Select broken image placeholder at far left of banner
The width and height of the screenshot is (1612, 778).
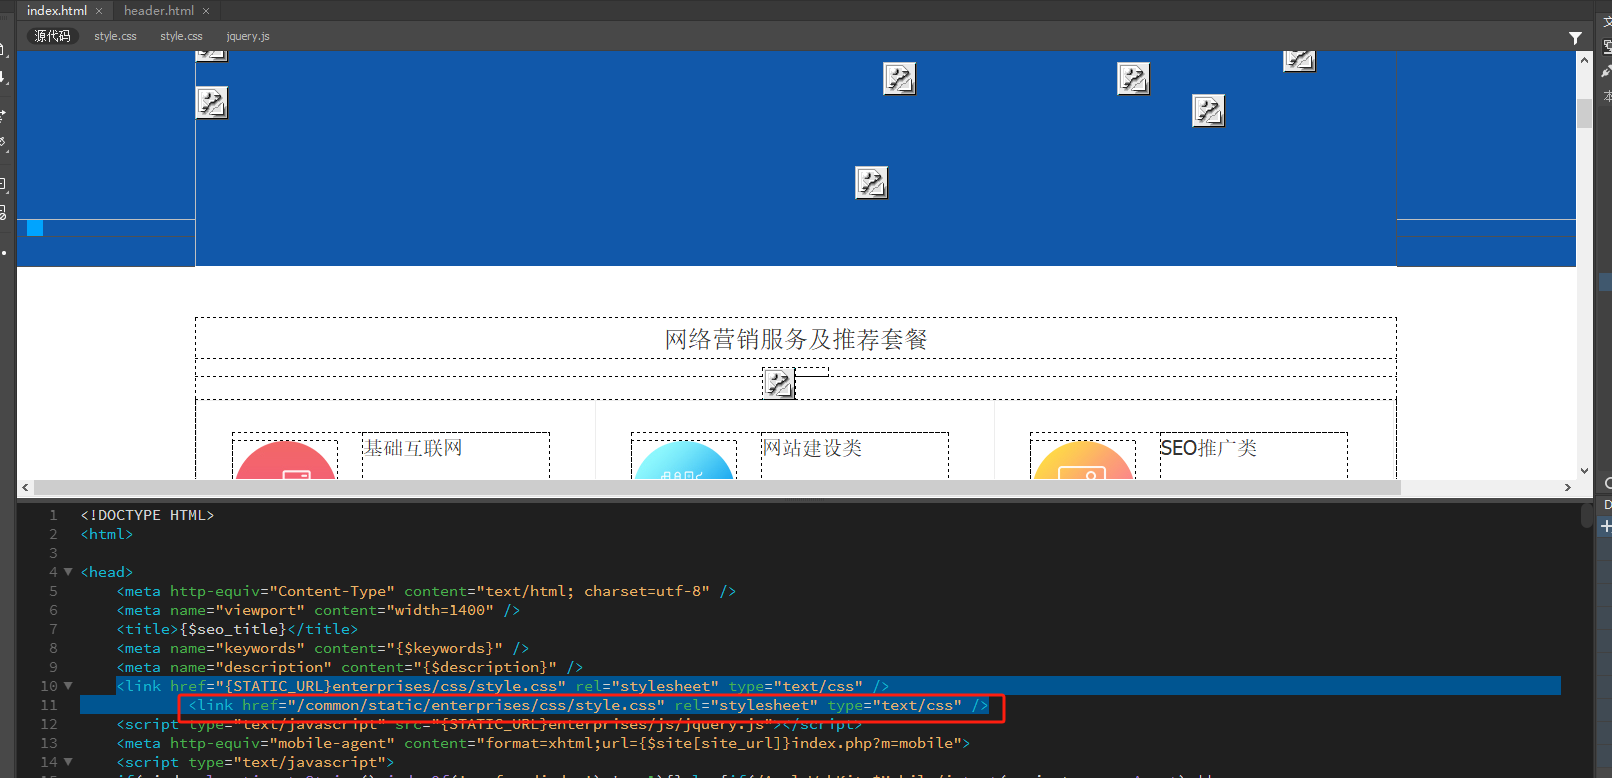click(211, 102)
